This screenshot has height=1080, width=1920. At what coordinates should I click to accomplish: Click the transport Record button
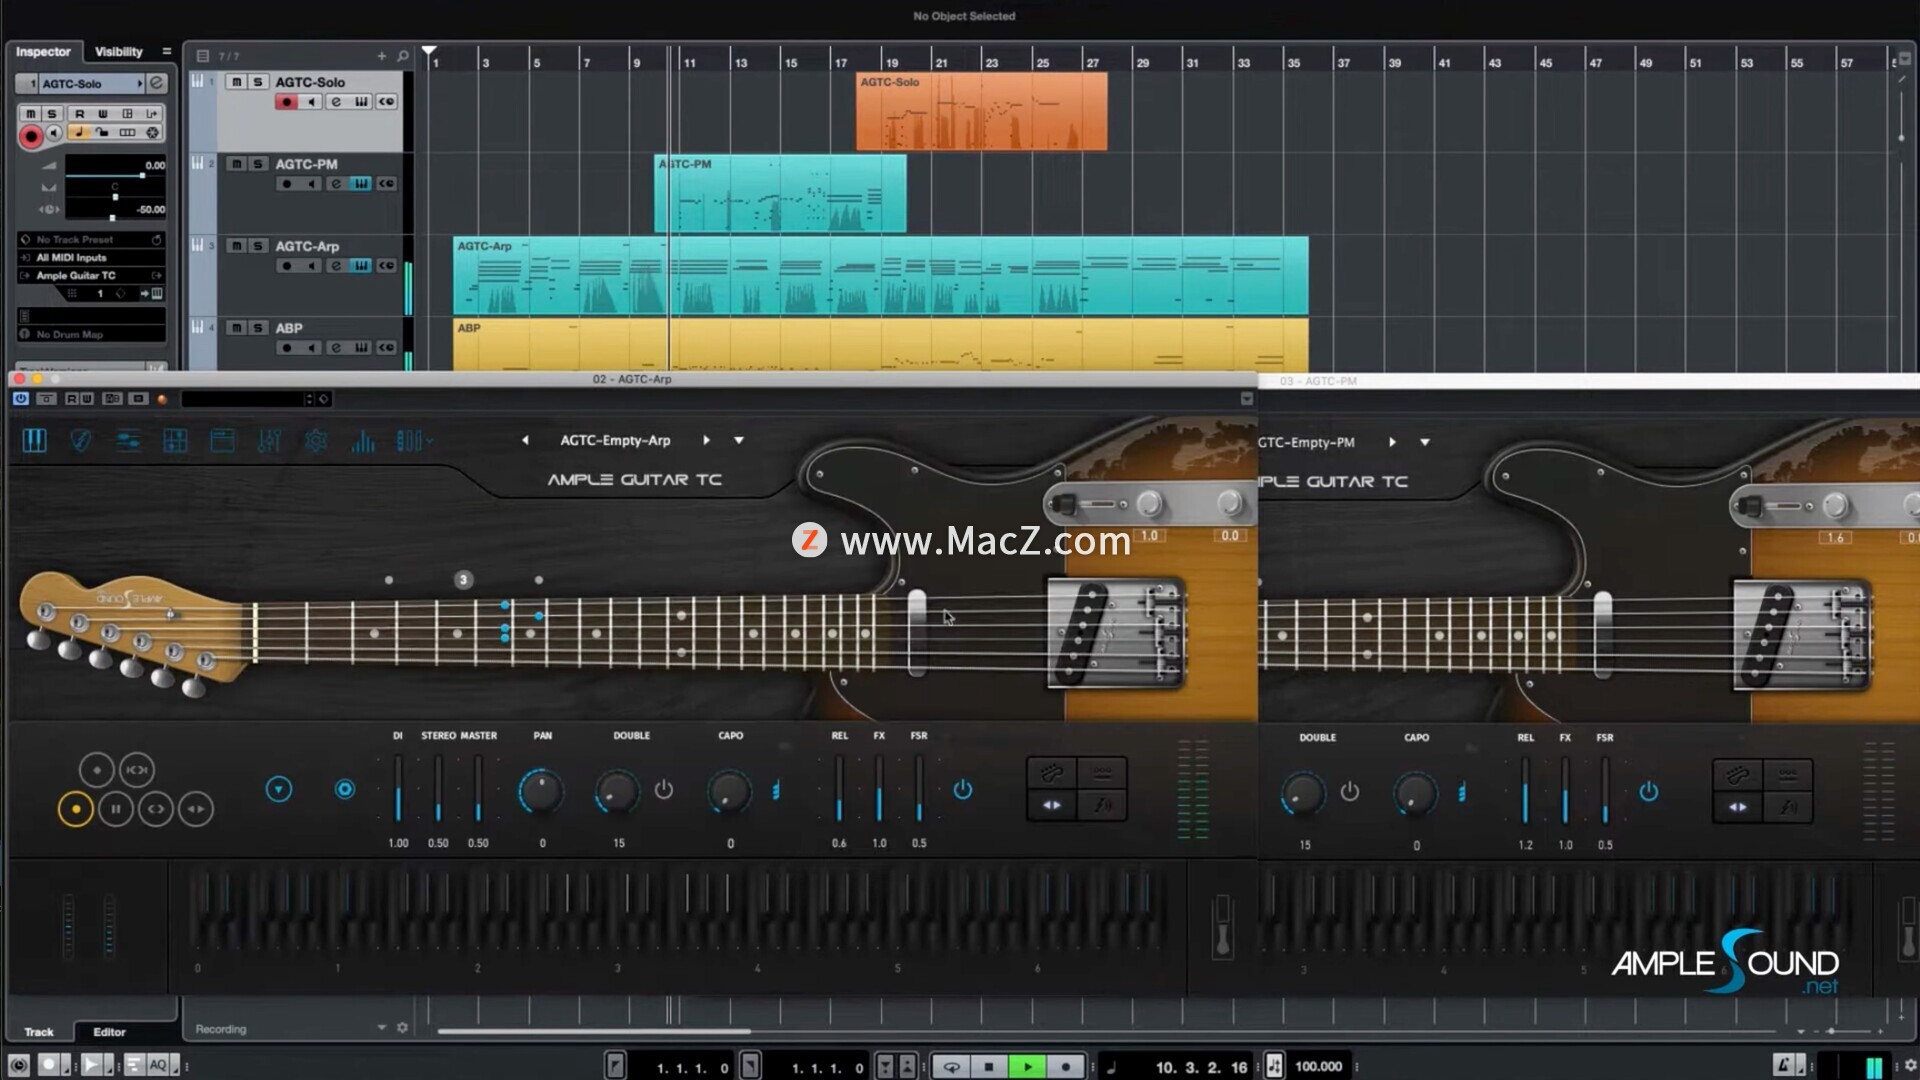[1065, 1067]
